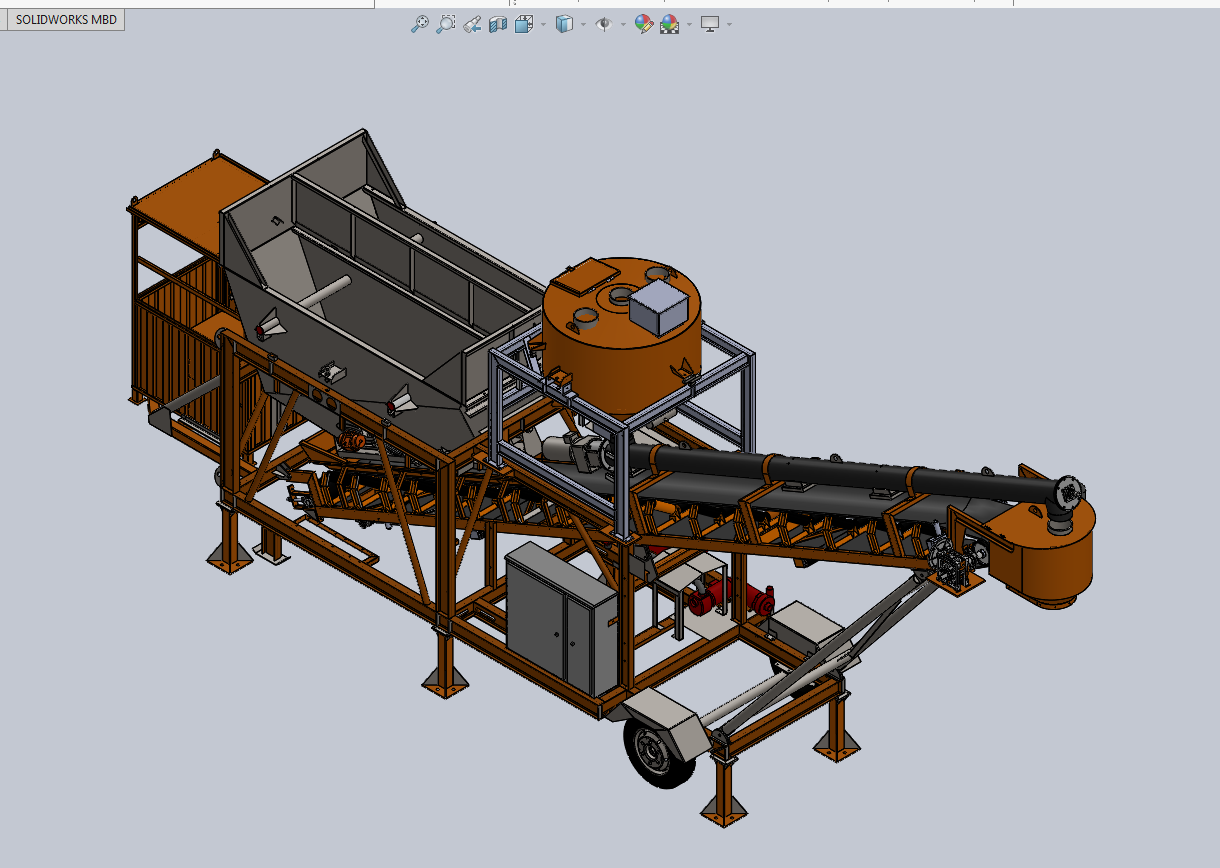Open the Hide/Show Items dropdown arrow
Viewport: 1220px width, 868px height.
coord(623,24)
